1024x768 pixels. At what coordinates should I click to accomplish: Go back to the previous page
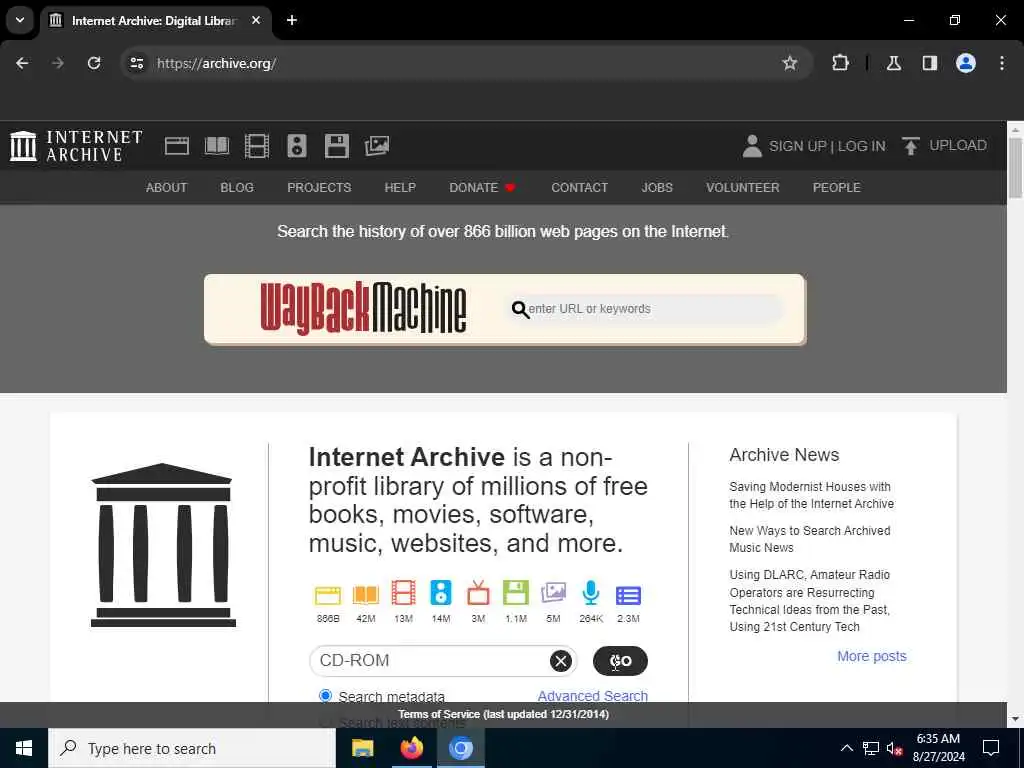(22, 63)
